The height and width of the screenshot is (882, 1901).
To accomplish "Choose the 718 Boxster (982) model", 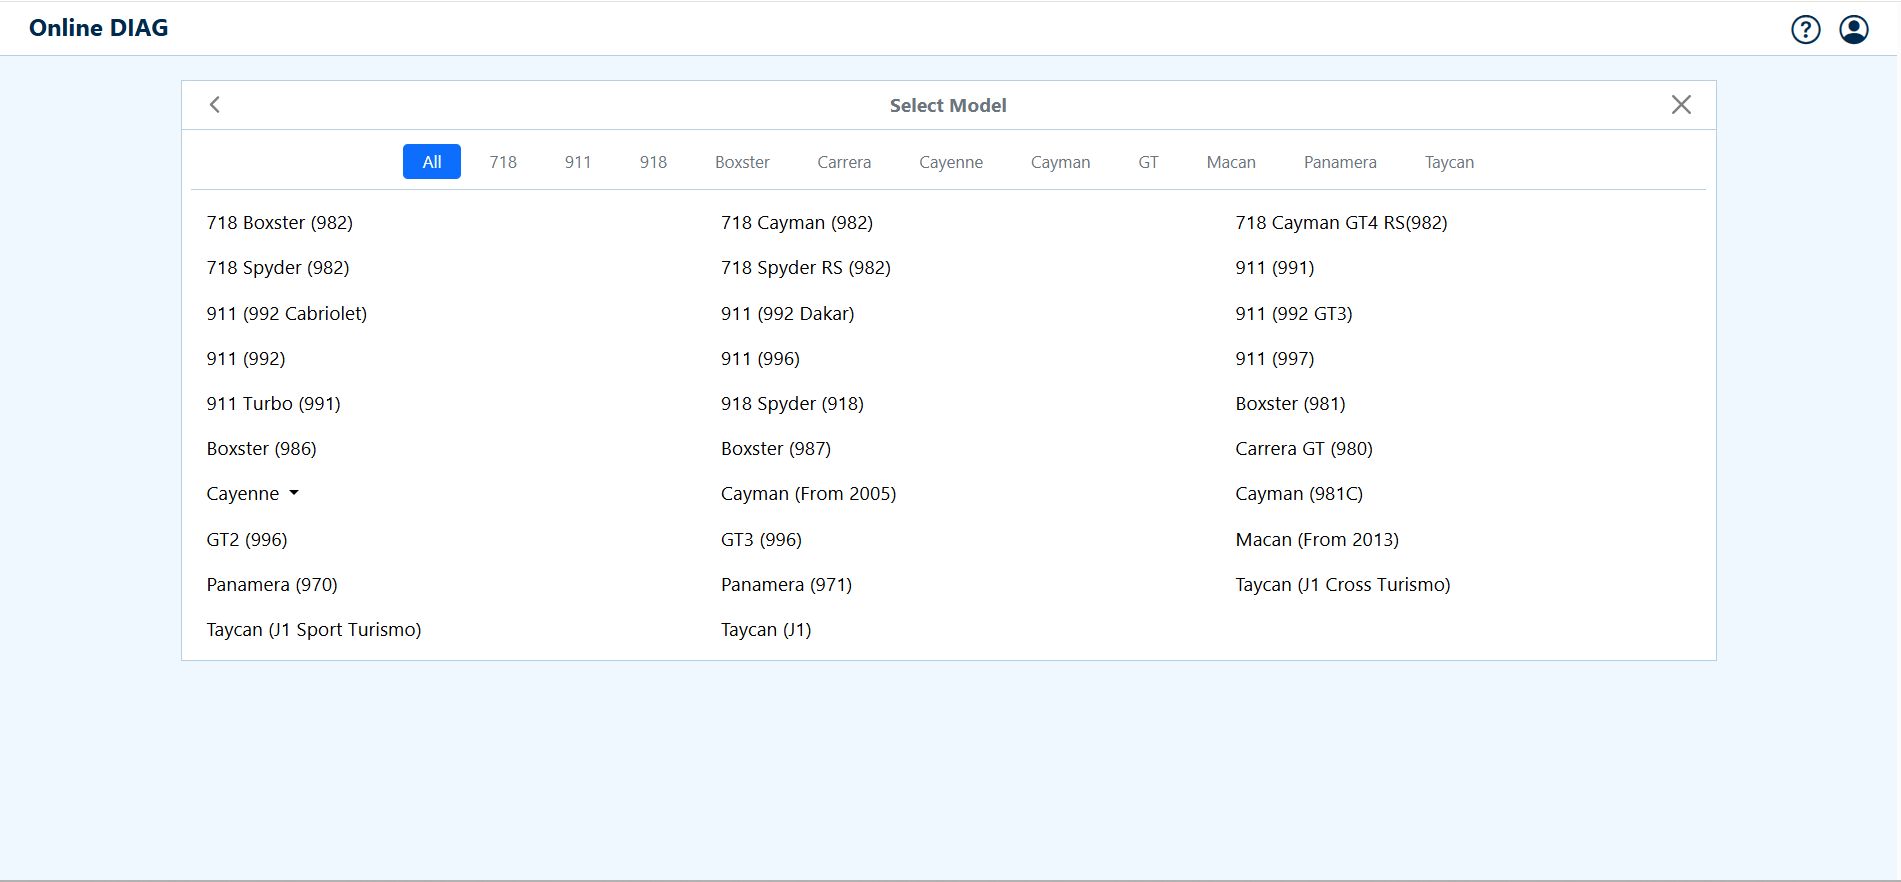I will pyautogui.click(x=279, y=223).
